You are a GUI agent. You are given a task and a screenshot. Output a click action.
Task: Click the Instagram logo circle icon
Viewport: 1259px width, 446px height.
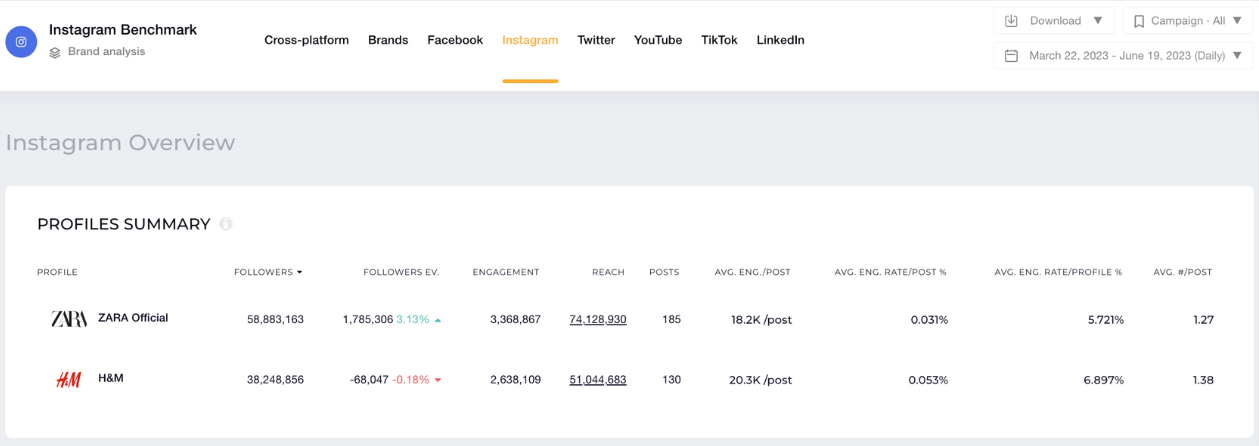click(21, 42)
